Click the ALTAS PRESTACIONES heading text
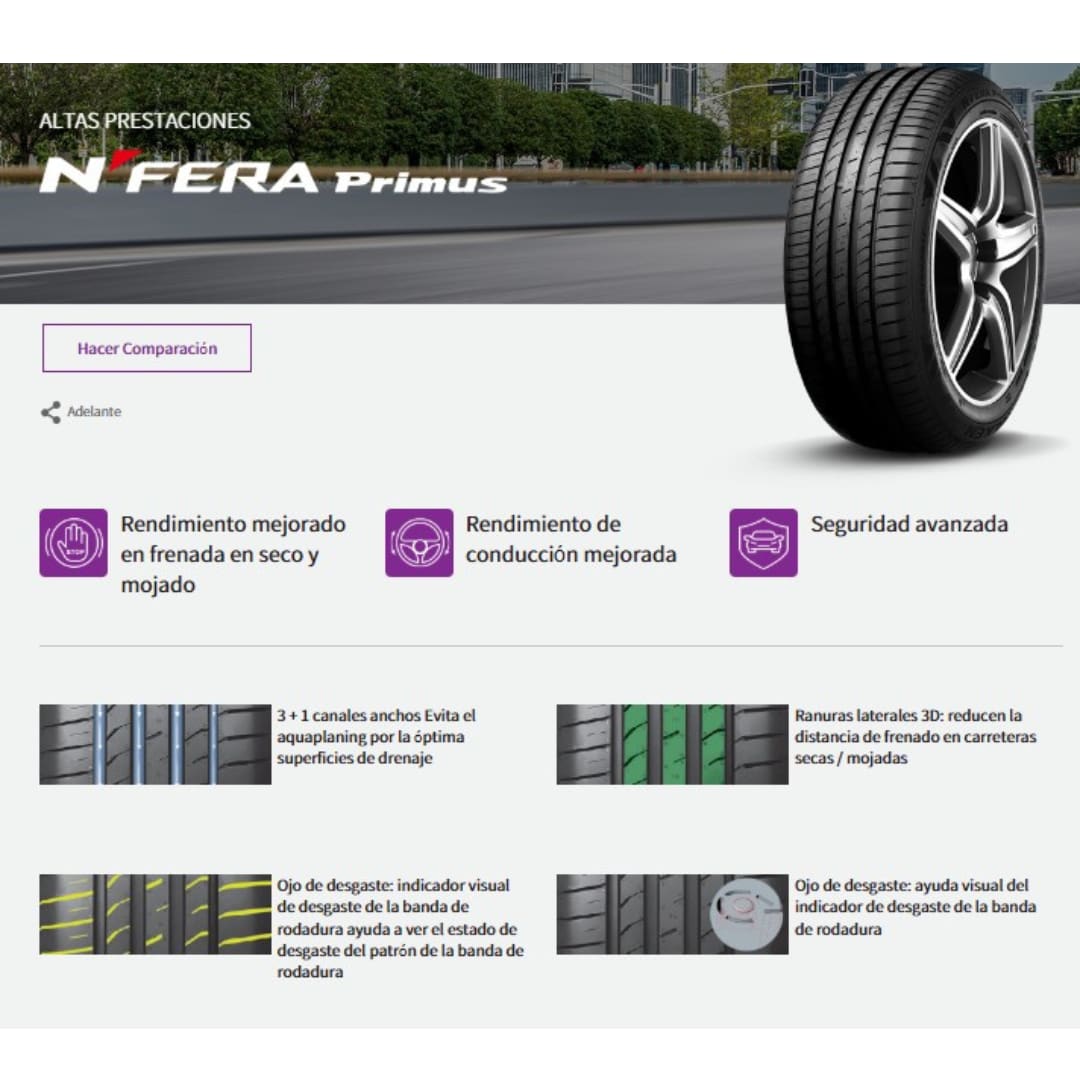The height and width of the screenshot is (1080, 1080). point(145,121)
